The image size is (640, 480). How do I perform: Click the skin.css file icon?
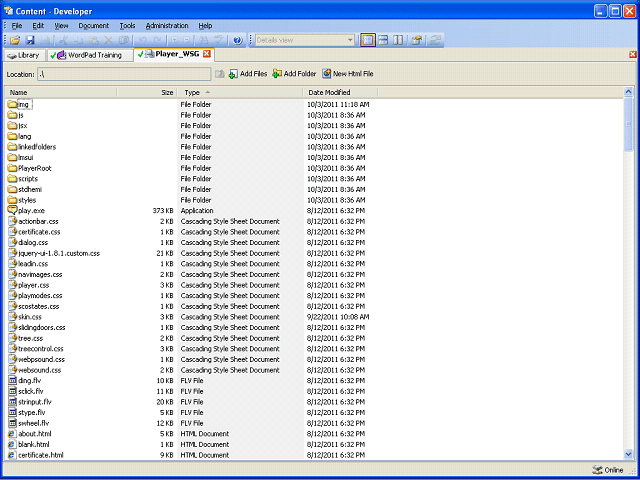click(x=13, y=317)
